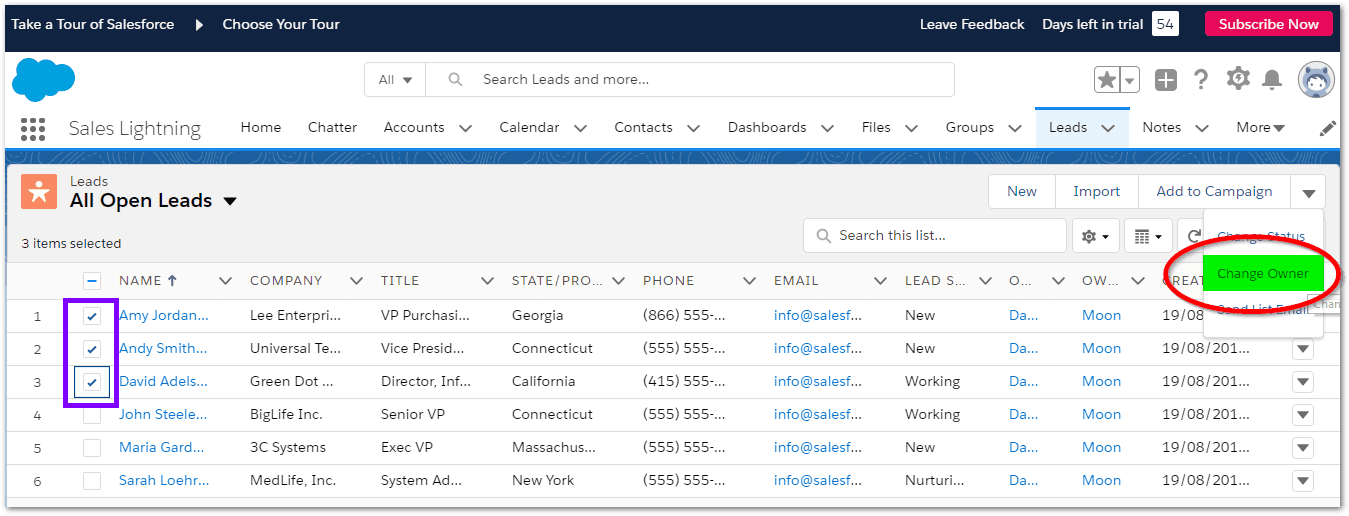
Task: Open the Favorites star icon
Action: coord(1107,80)
